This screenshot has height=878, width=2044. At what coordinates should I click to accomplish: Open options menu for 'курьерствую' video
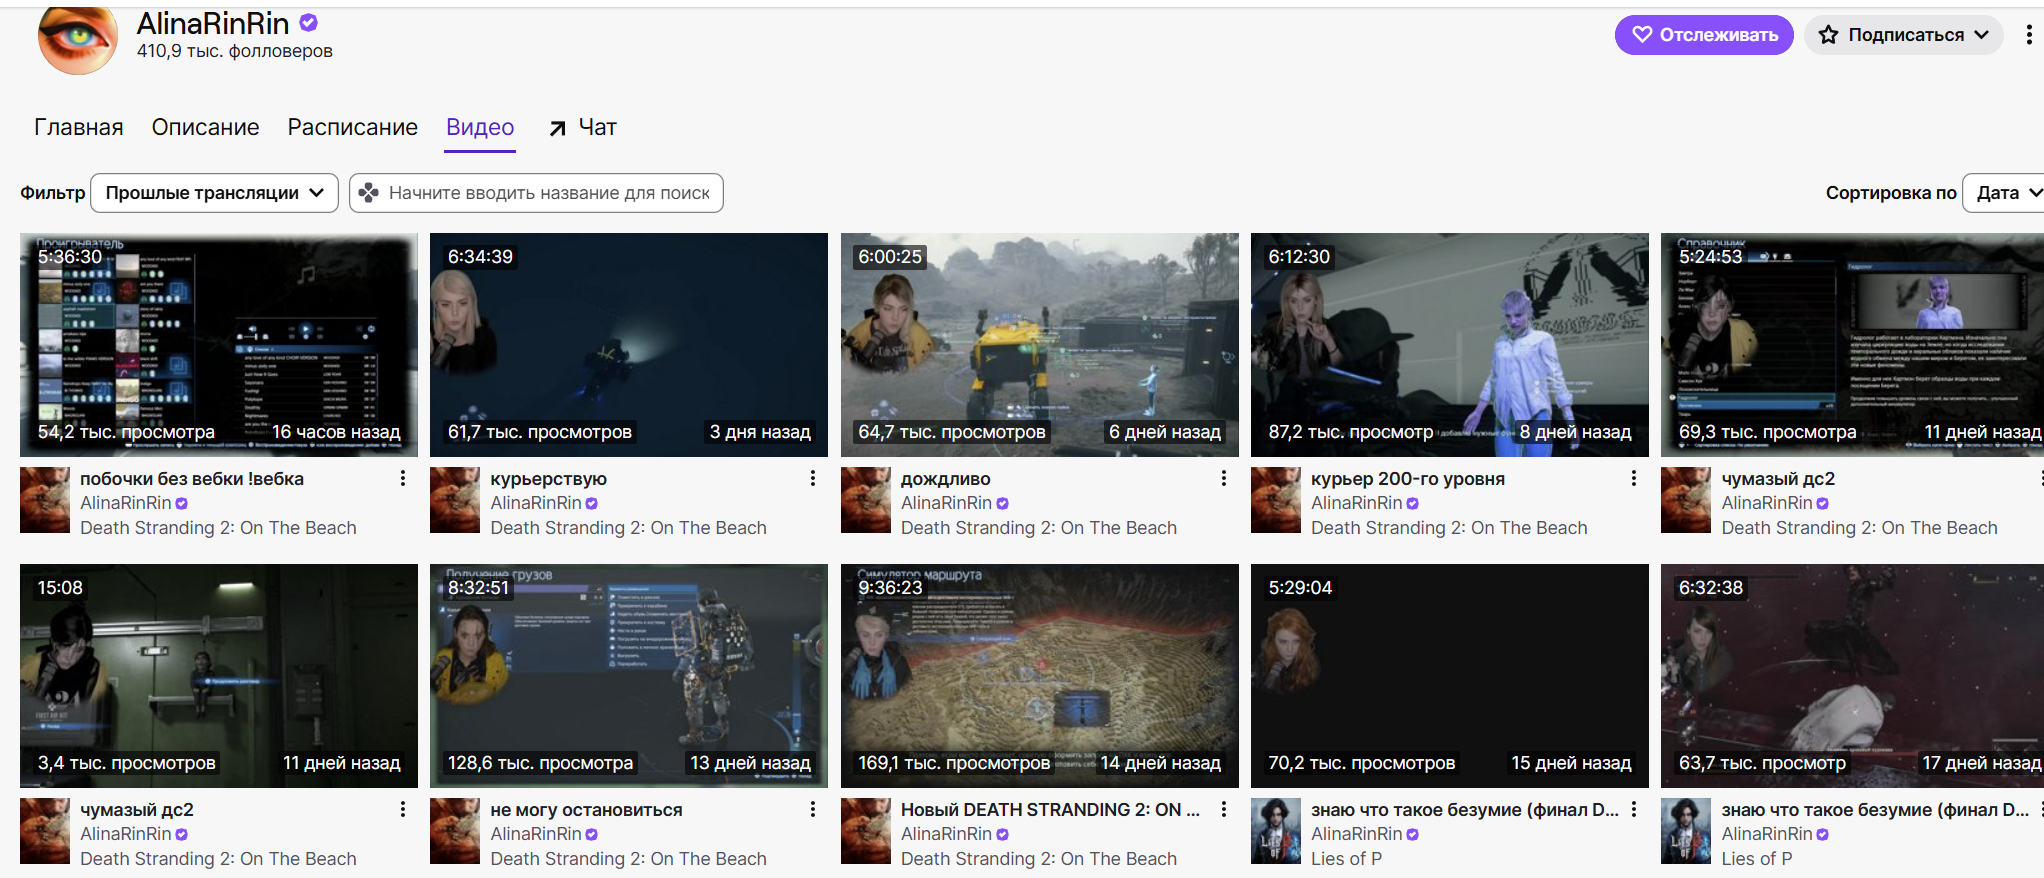[x=813, y=479]
